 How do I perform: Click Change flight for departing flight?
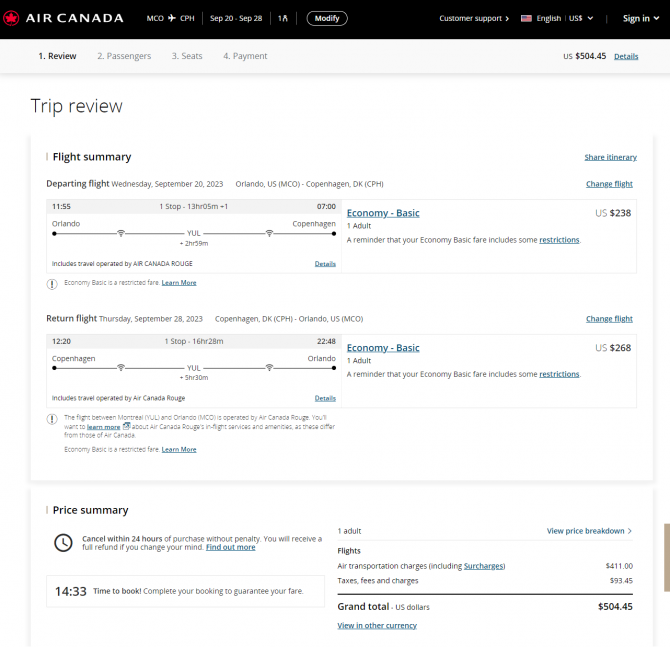pyautogui.click(x=609, y=184)
